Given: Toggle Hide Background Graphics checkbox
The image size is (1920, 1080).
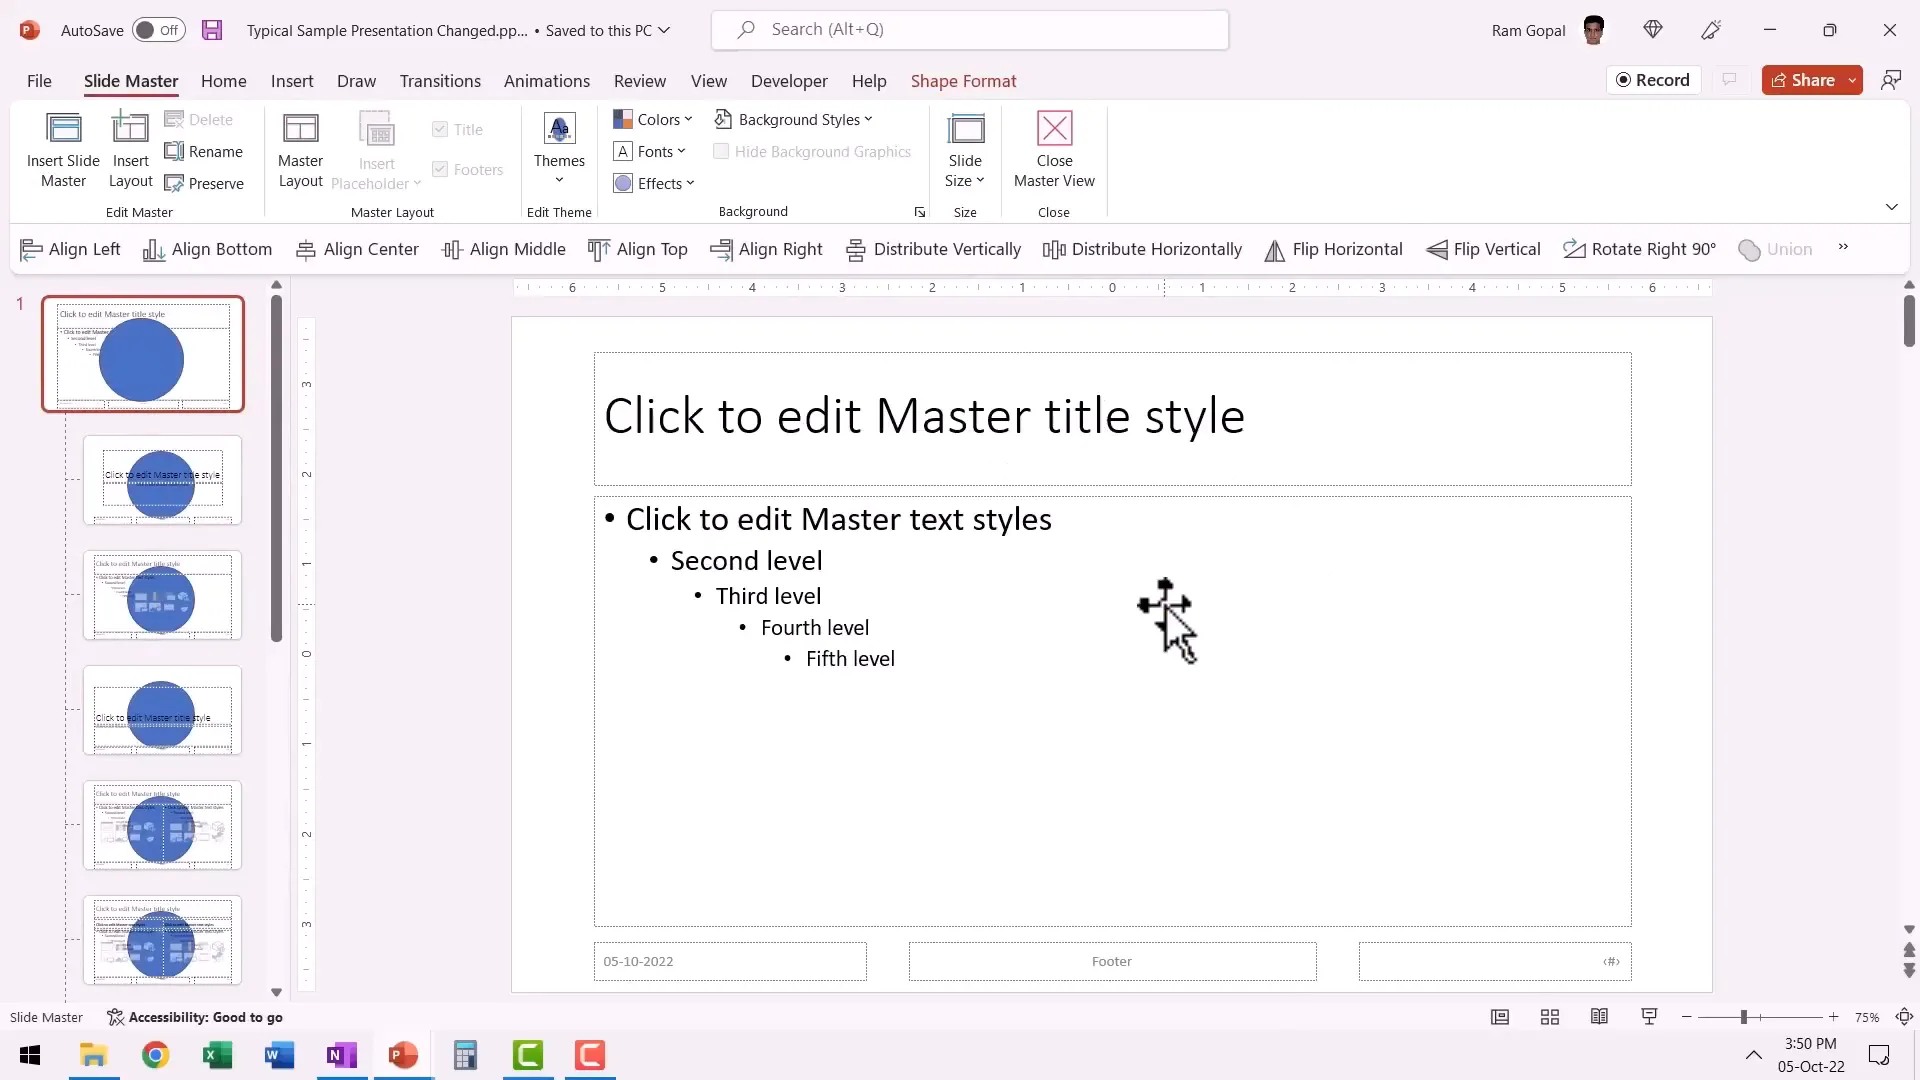Looking at the screenshot, I should 721,151.
